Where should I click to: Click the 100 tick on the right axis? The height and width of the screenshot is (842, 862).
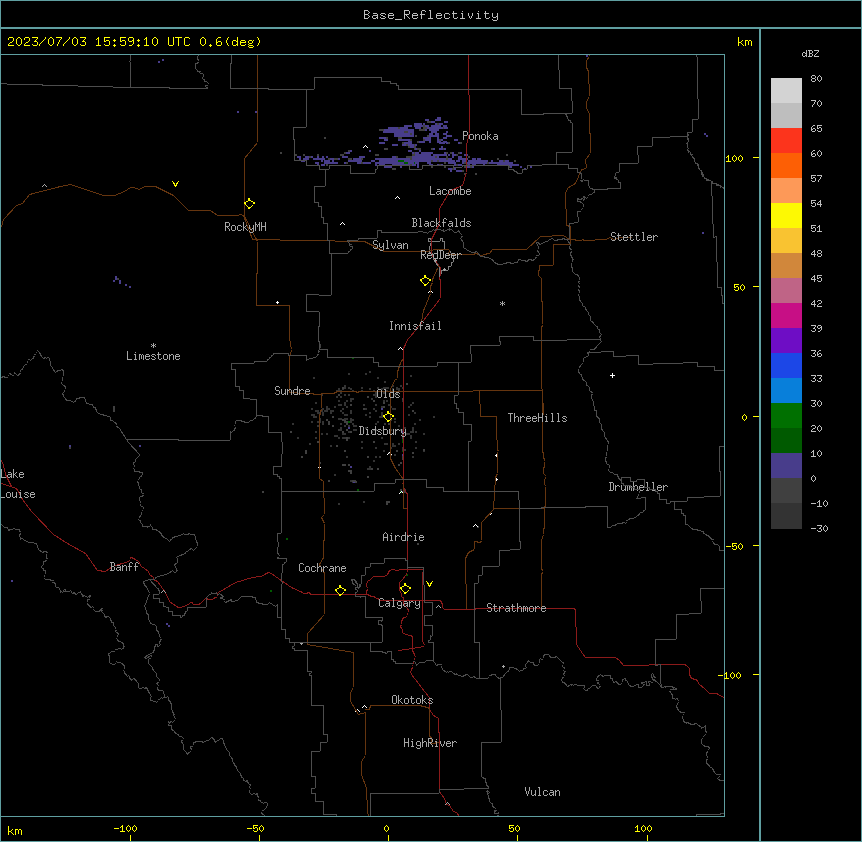734,158
